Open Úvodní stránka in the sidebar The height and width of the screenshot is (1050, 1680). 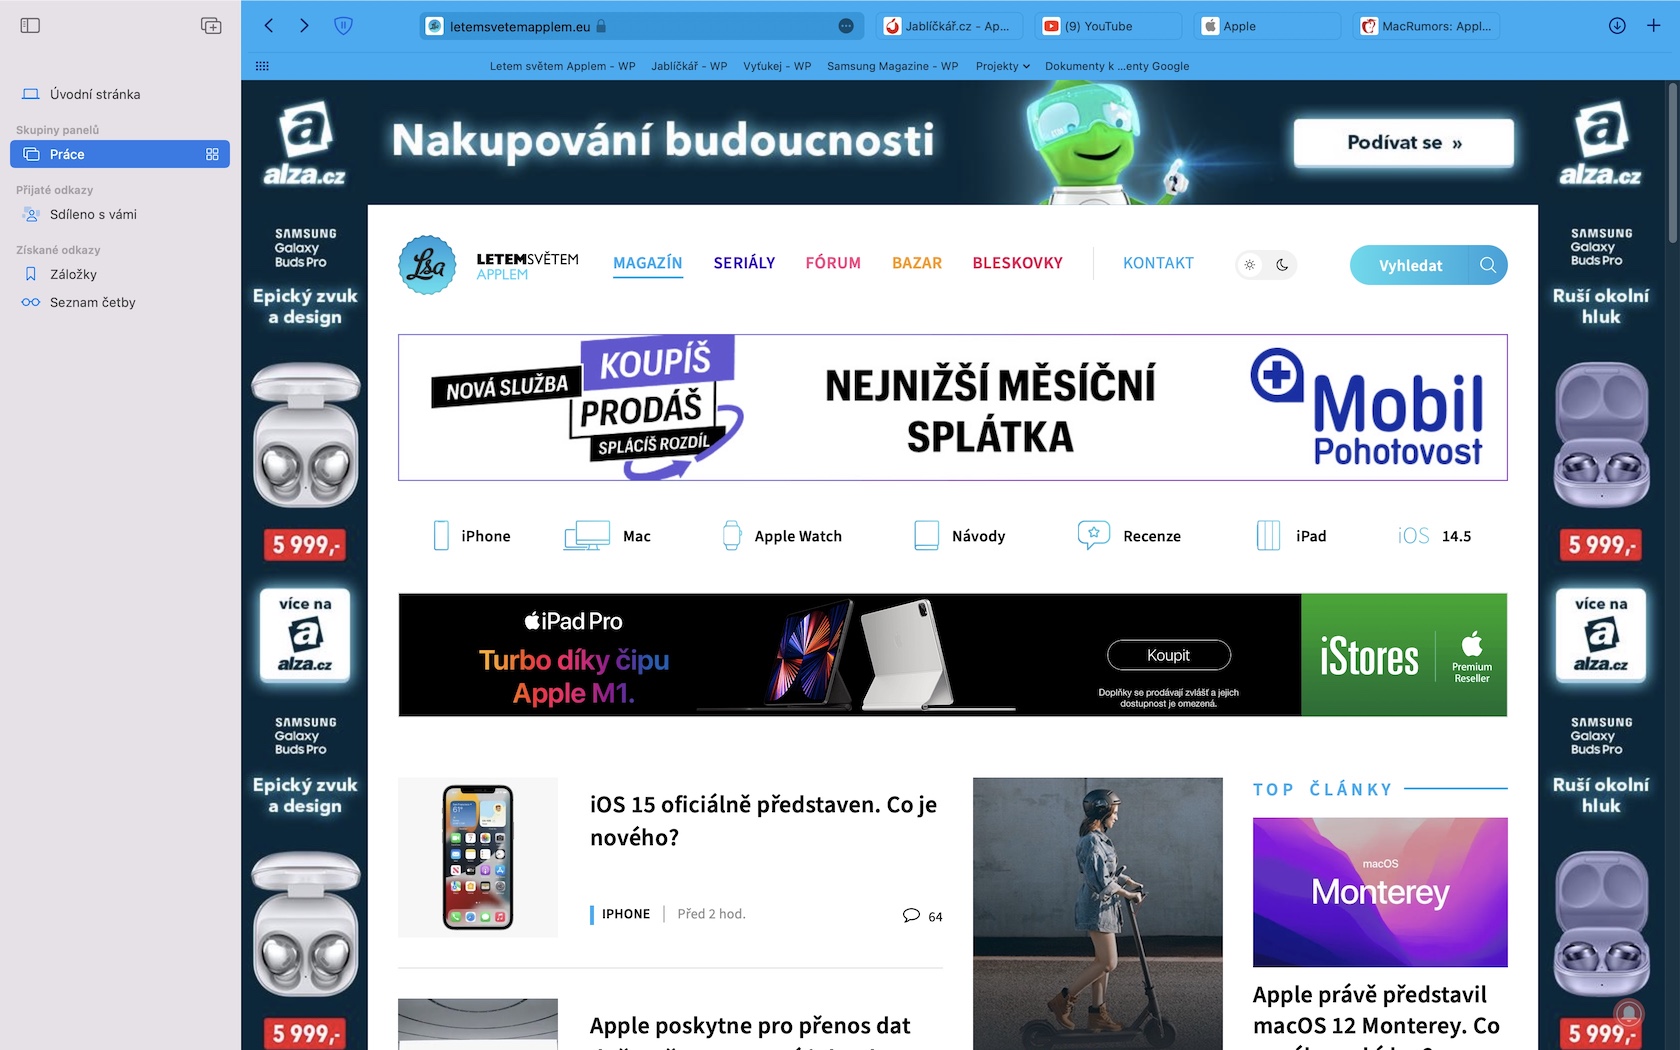click(x=120, y=94)
